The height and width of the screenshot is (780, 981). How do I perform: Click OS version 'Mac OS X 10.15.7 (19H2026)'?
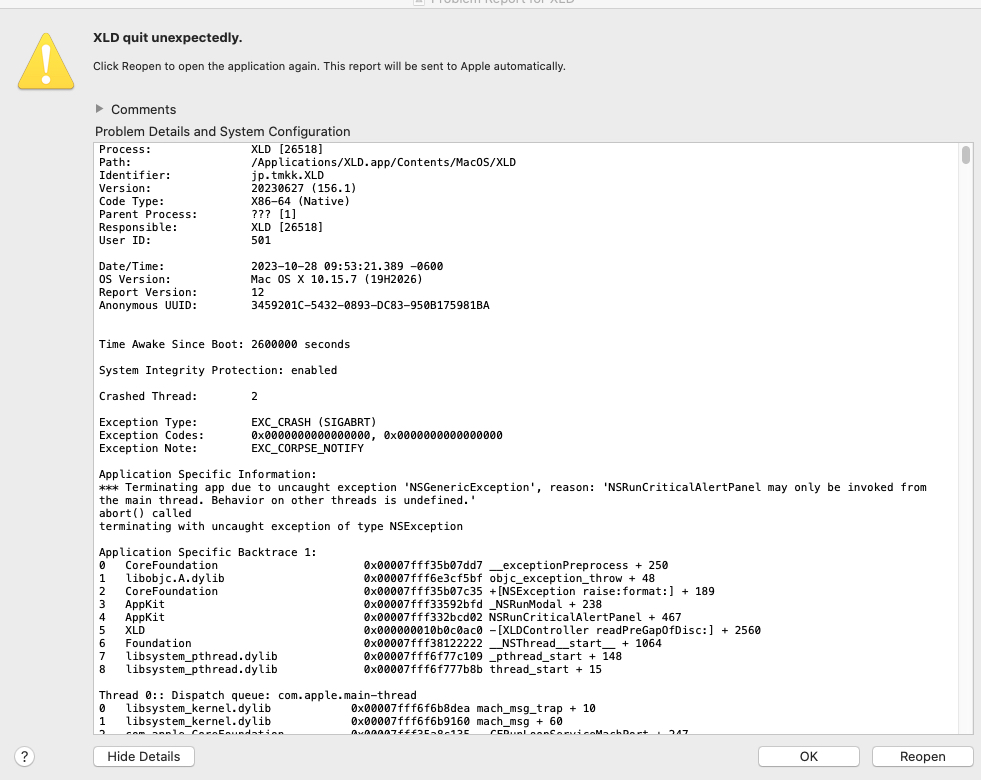pyautogui.click(x=337, y=280)
